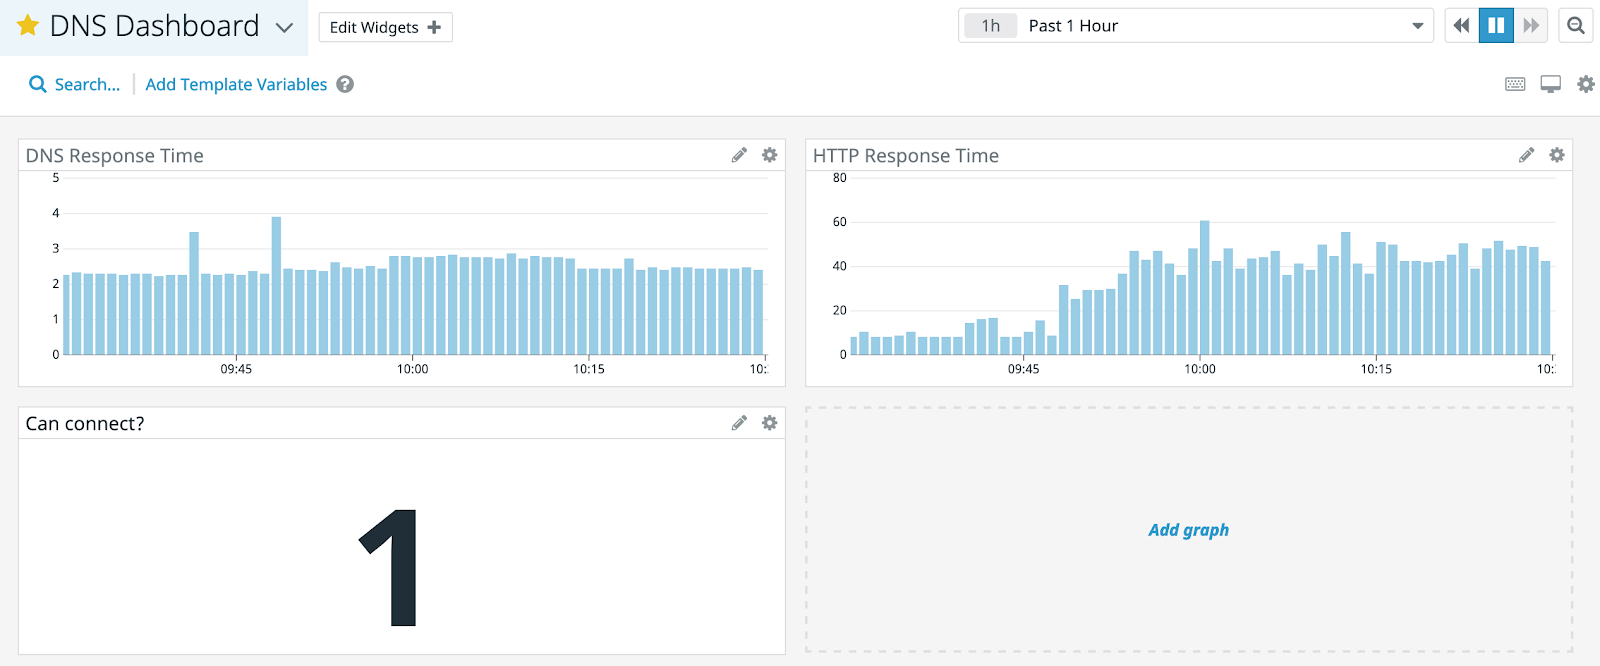
Task: Click the tallest bar in DNS Response Time chart
Action: 276,286
